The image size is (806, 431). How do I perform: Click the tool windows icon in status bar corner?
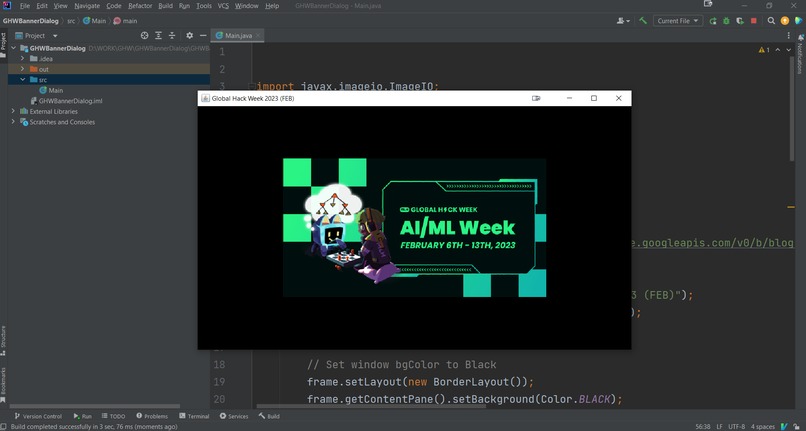click(x=3, y=426)
